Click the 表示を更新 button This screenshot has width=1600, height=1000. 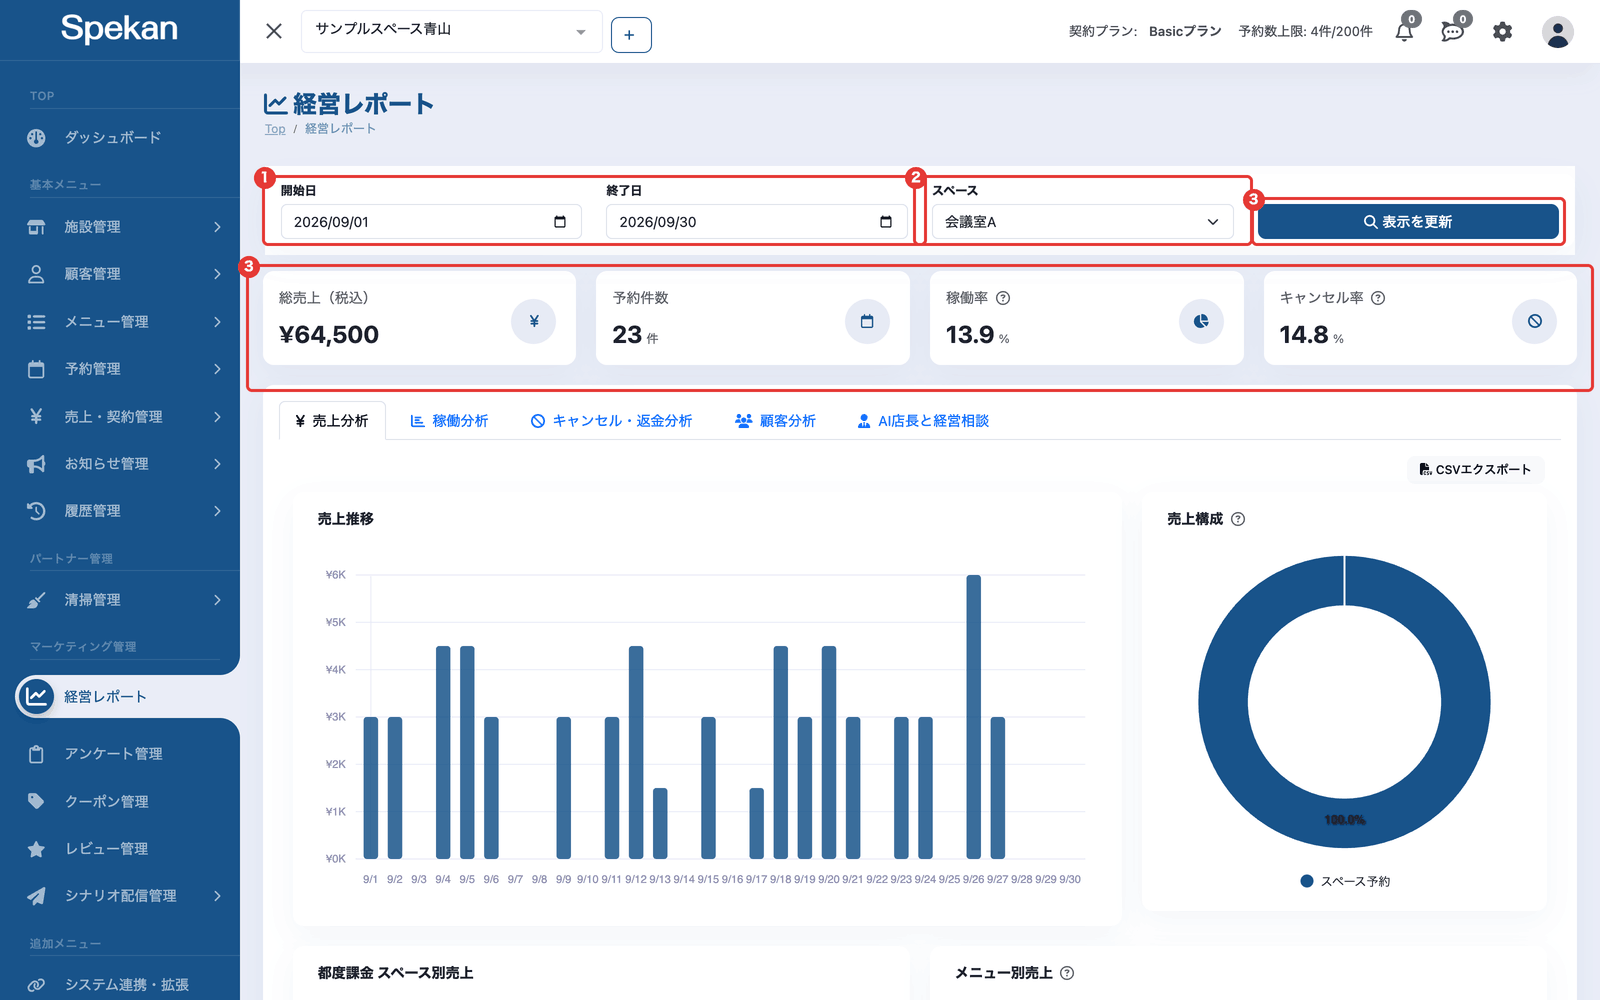(1408, 222)
